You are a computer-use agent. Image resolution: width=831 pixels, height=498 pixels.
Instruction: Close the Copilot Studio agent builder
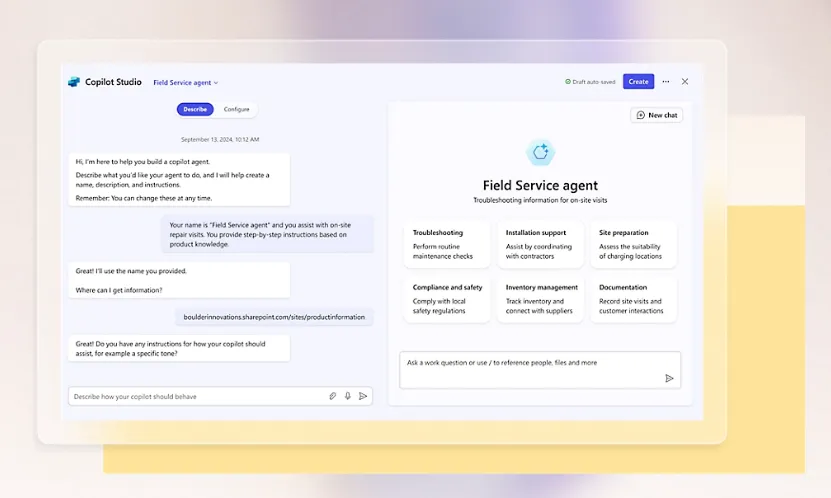pos(685,82)
